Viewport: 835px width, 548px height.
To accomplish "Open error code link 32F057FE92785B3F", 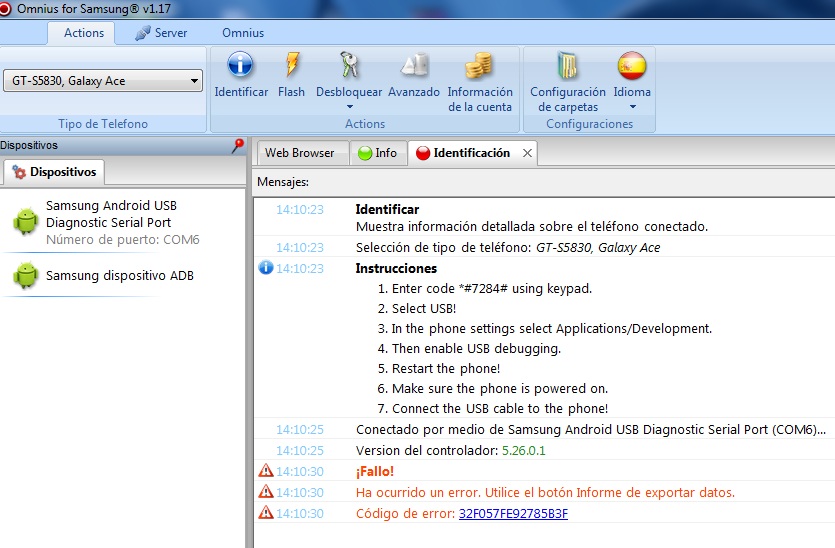I will coord(513,513).
